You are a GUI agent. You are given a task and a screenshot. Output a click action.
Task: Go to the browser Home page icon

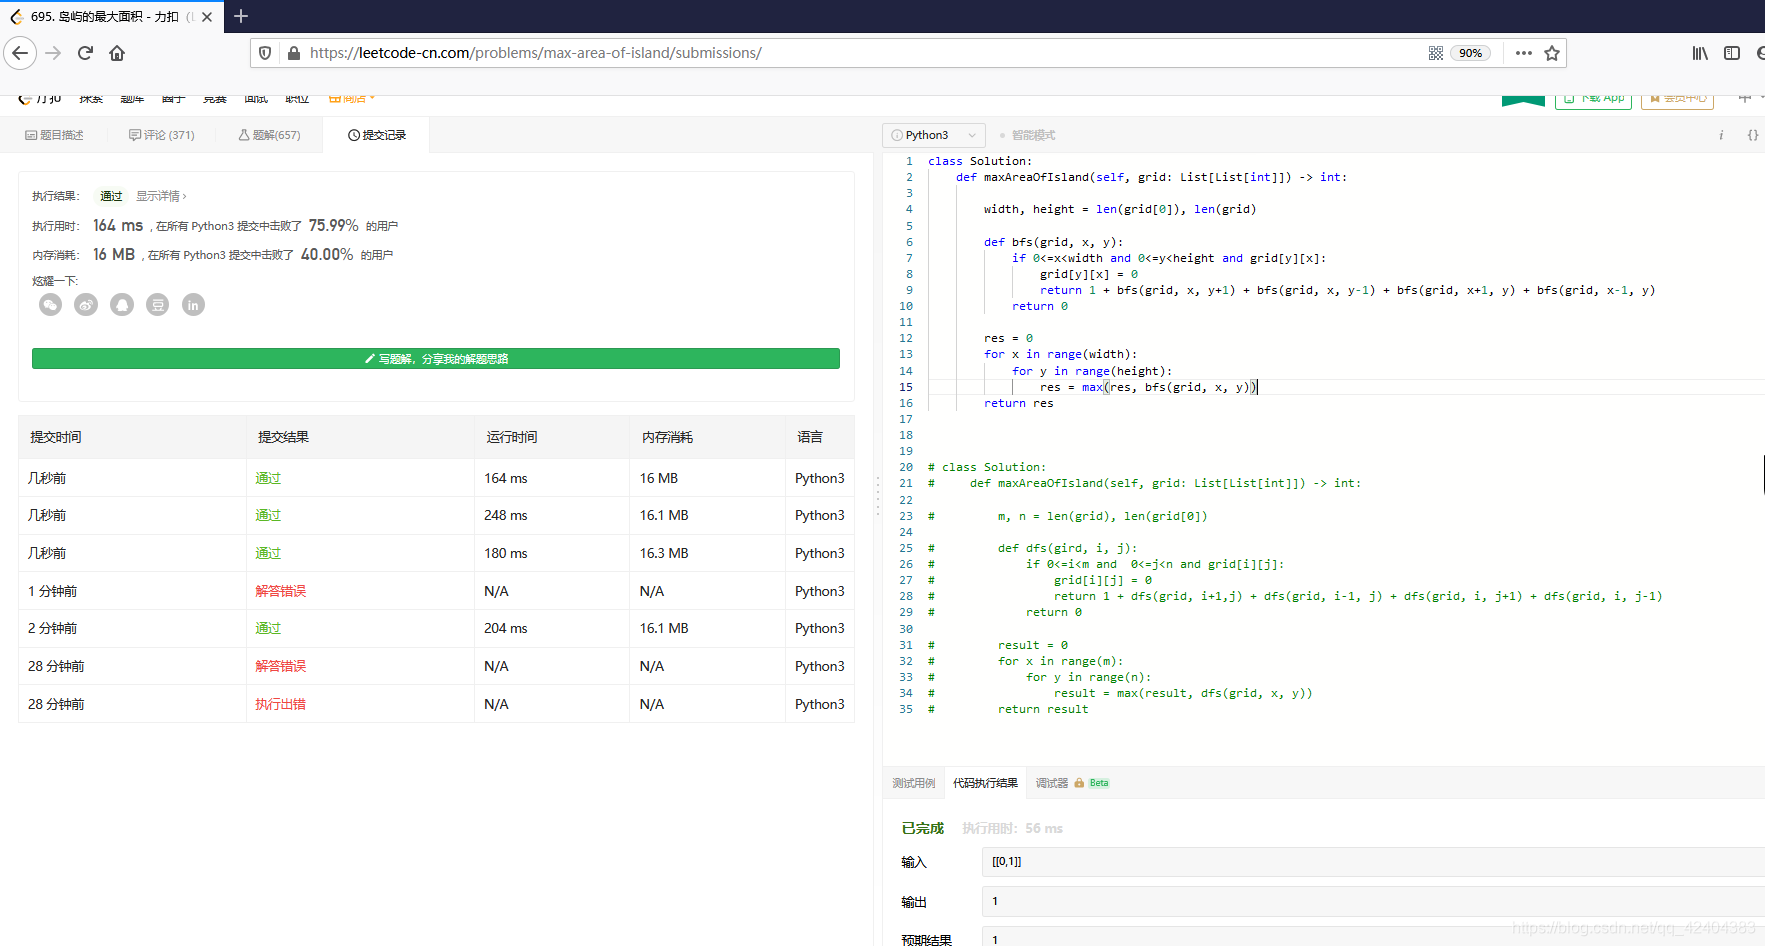pyautogui.click(x=117, y=53)
